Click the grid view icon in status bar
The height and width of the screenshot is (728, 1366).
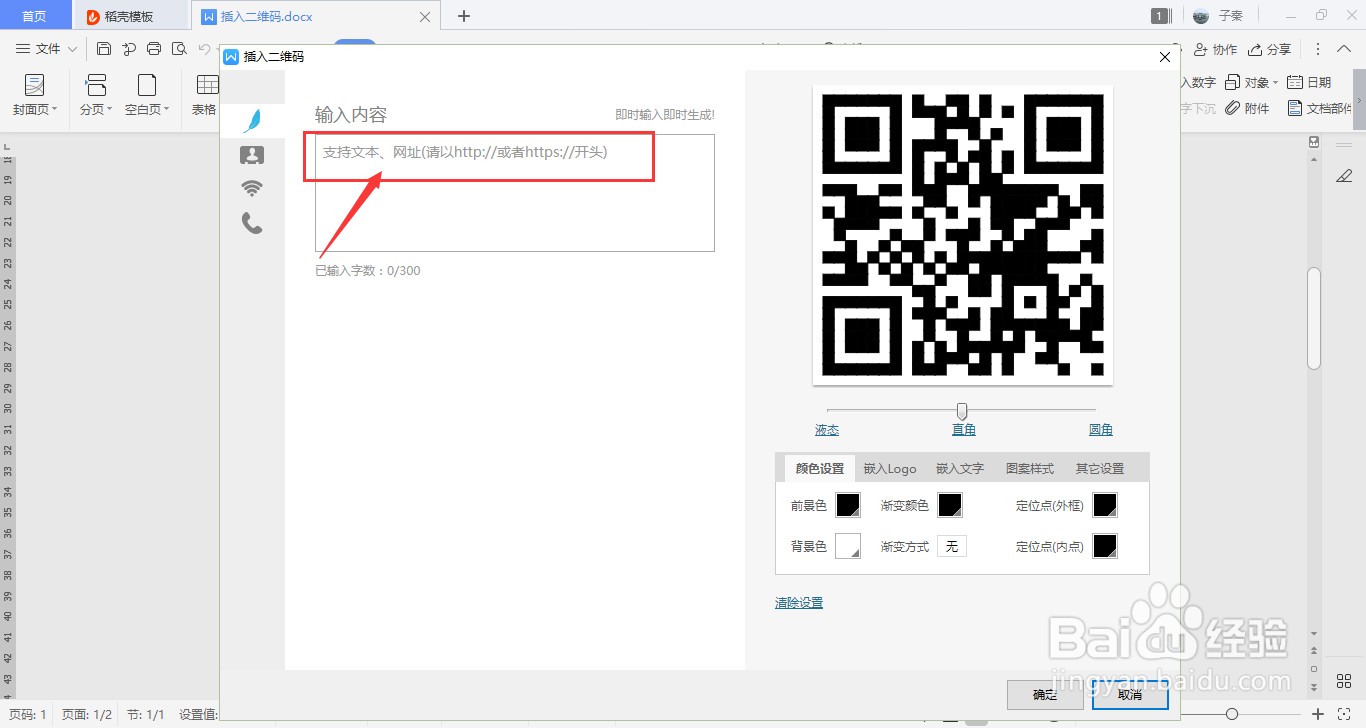point(1343,682)
